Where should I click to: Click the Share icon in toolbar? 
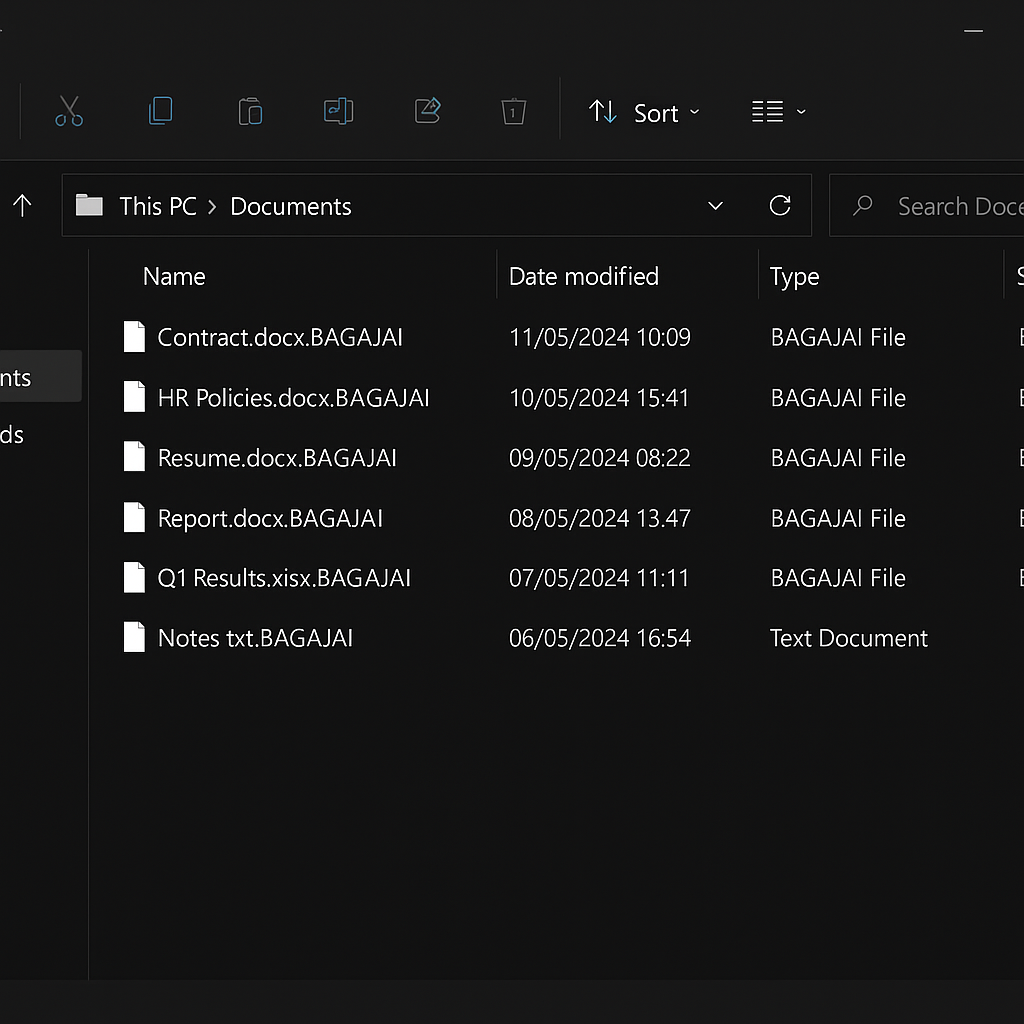pyautogui.click(x=428, y=110)
